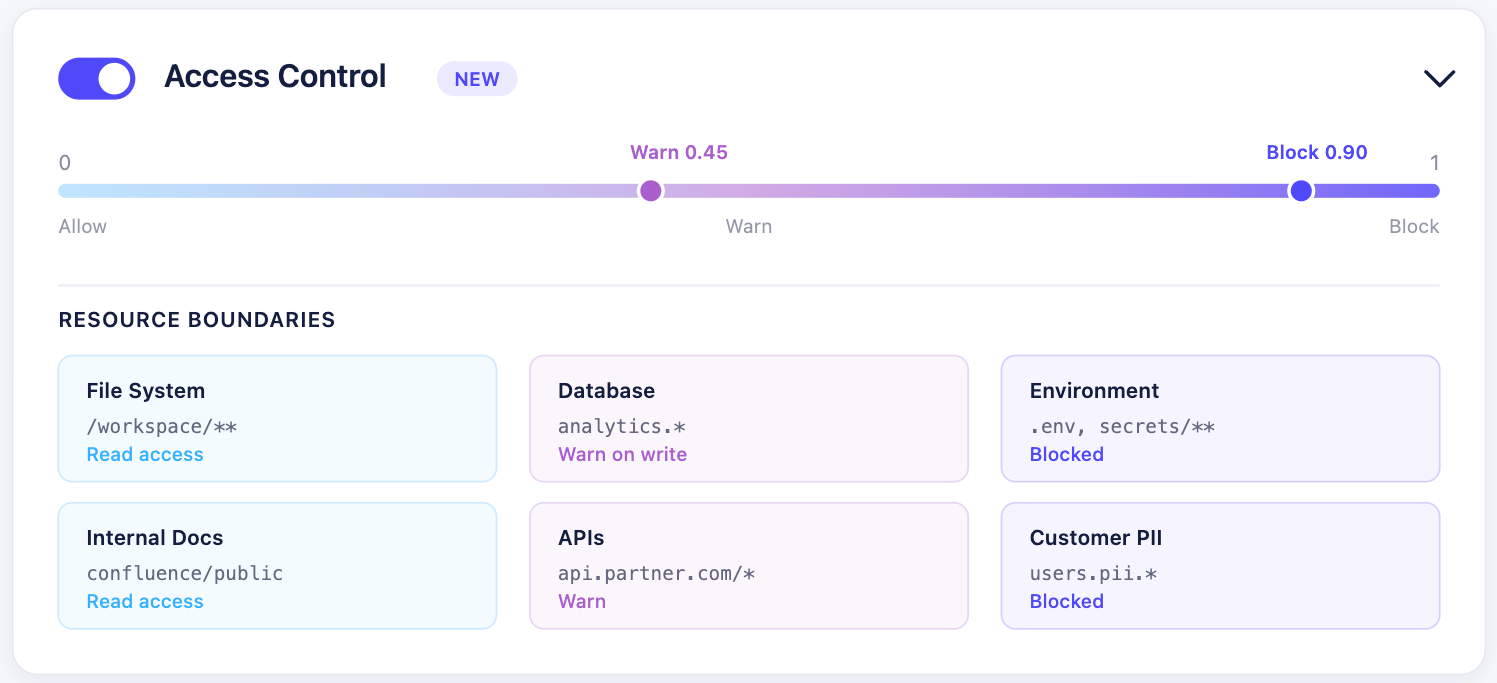Open the File System resource card
Image resolution: width=1497 pixels, height=683 pixels.
pos(277,418)
